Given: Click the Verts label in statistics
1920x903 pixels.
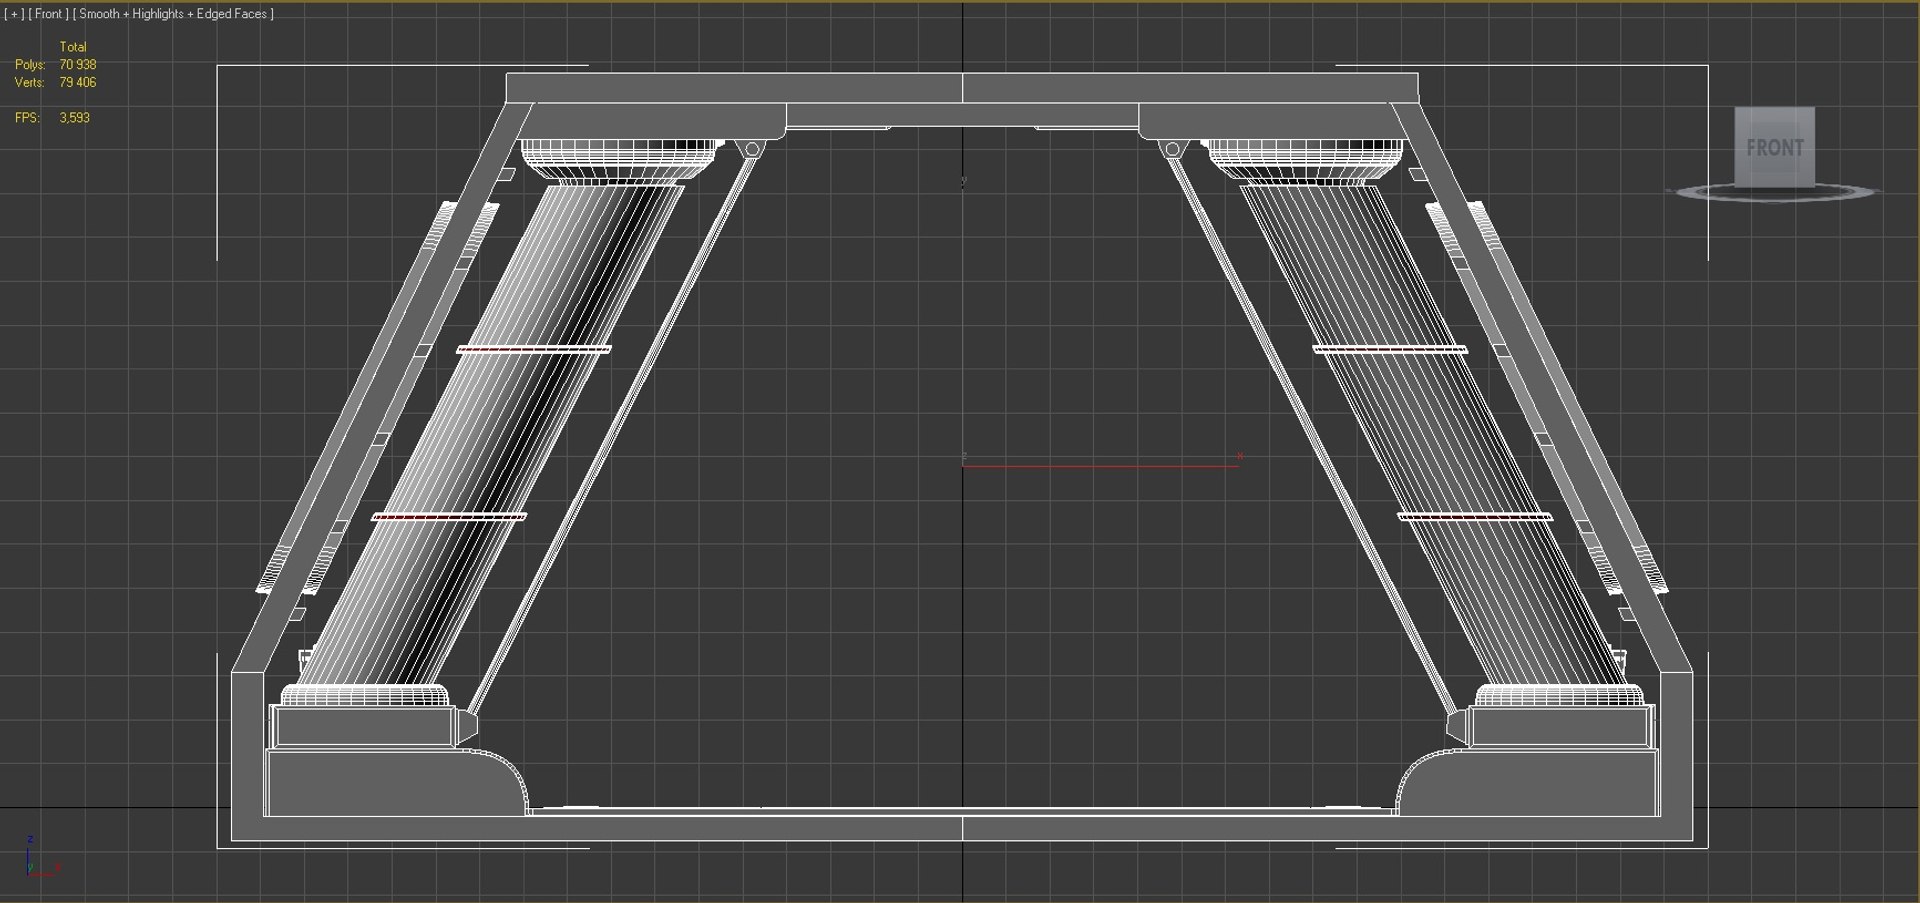Looking at the screenshot, I should pos(29,83).
